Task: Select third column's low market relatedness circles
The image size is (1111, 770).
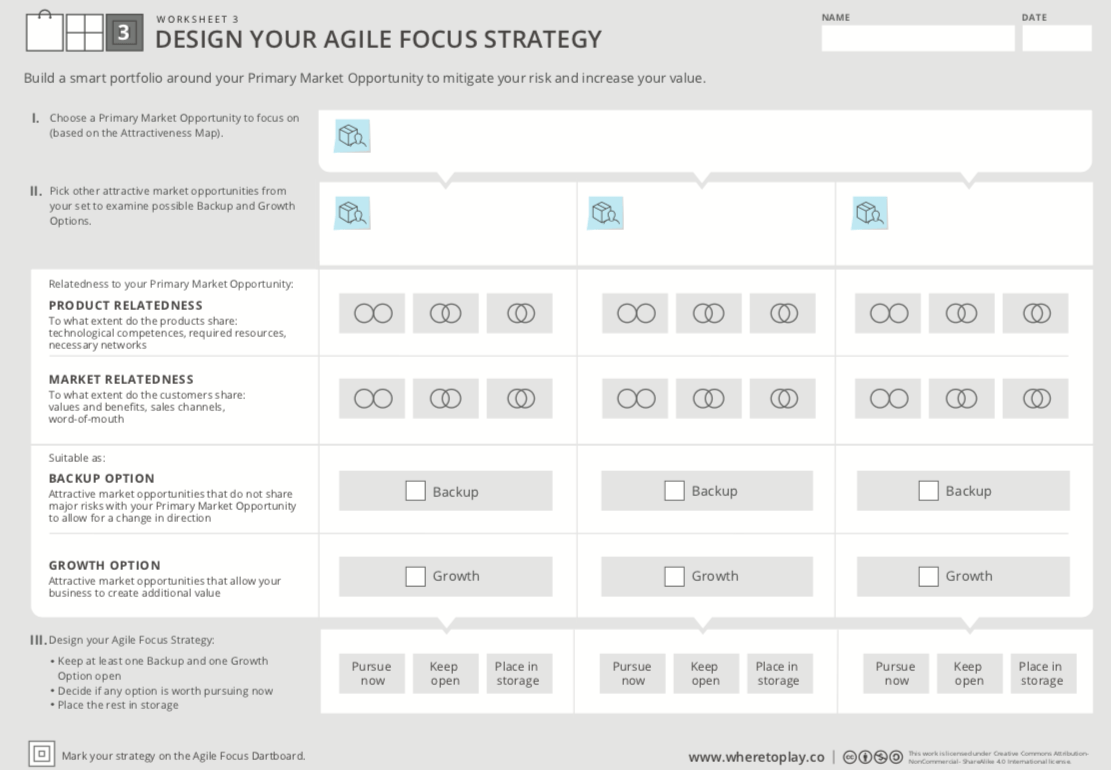Action: tap(888, 398)
